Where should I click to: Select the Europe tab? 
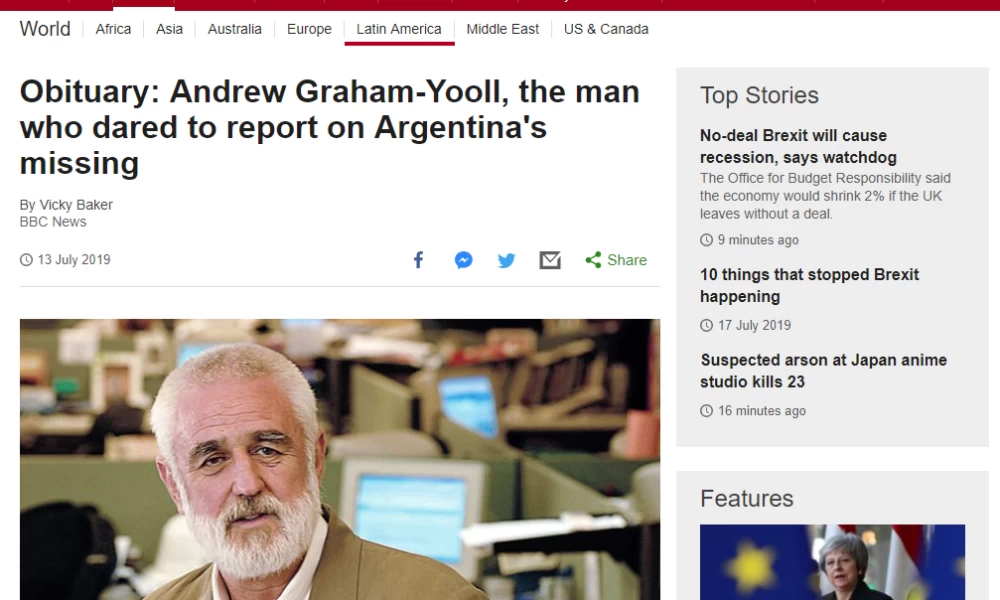309,29
